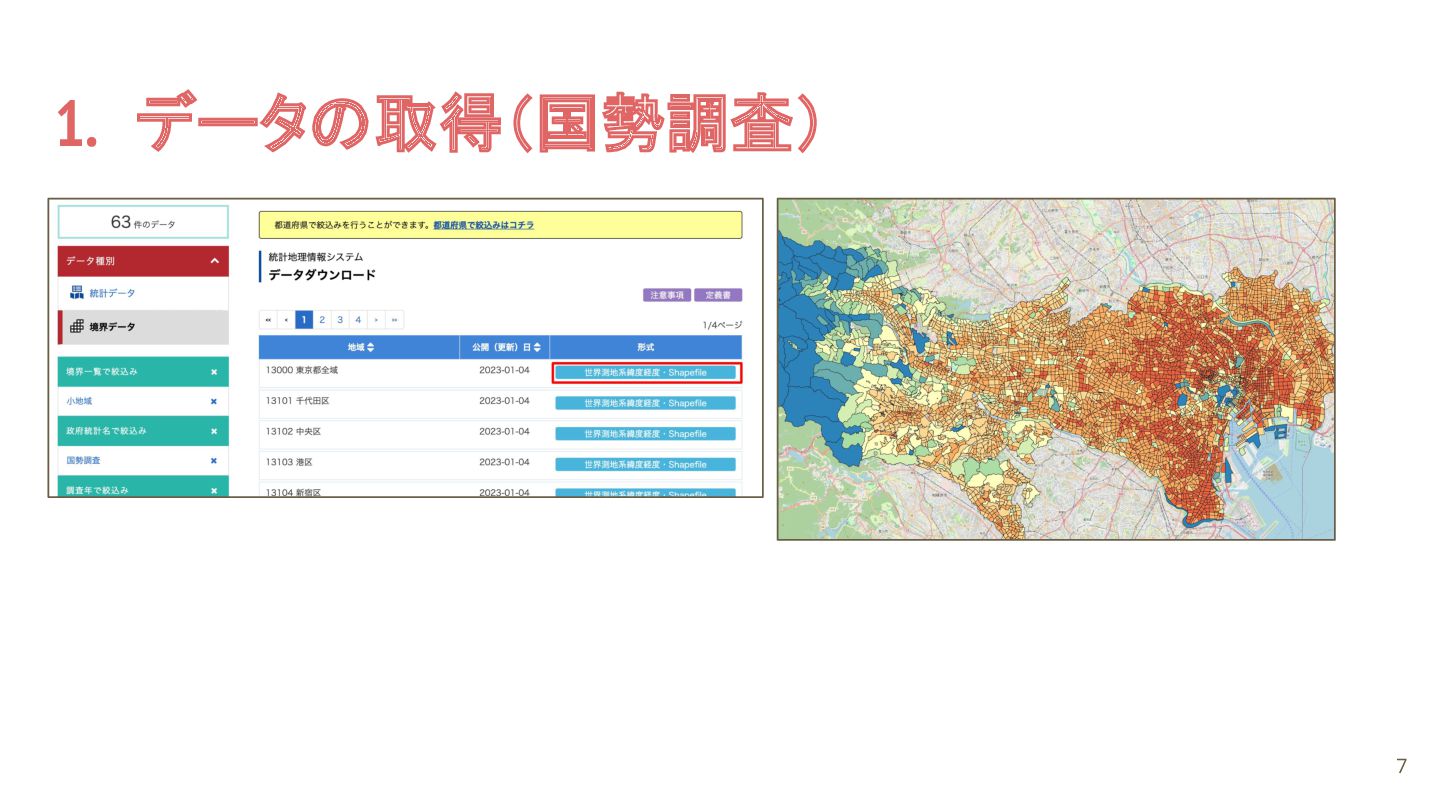Image resolution: width=1440 pixels, height=810 pixels.
Task: Remove the 境界一覧で絞込み filter with its X
Action: coord(214,372)
